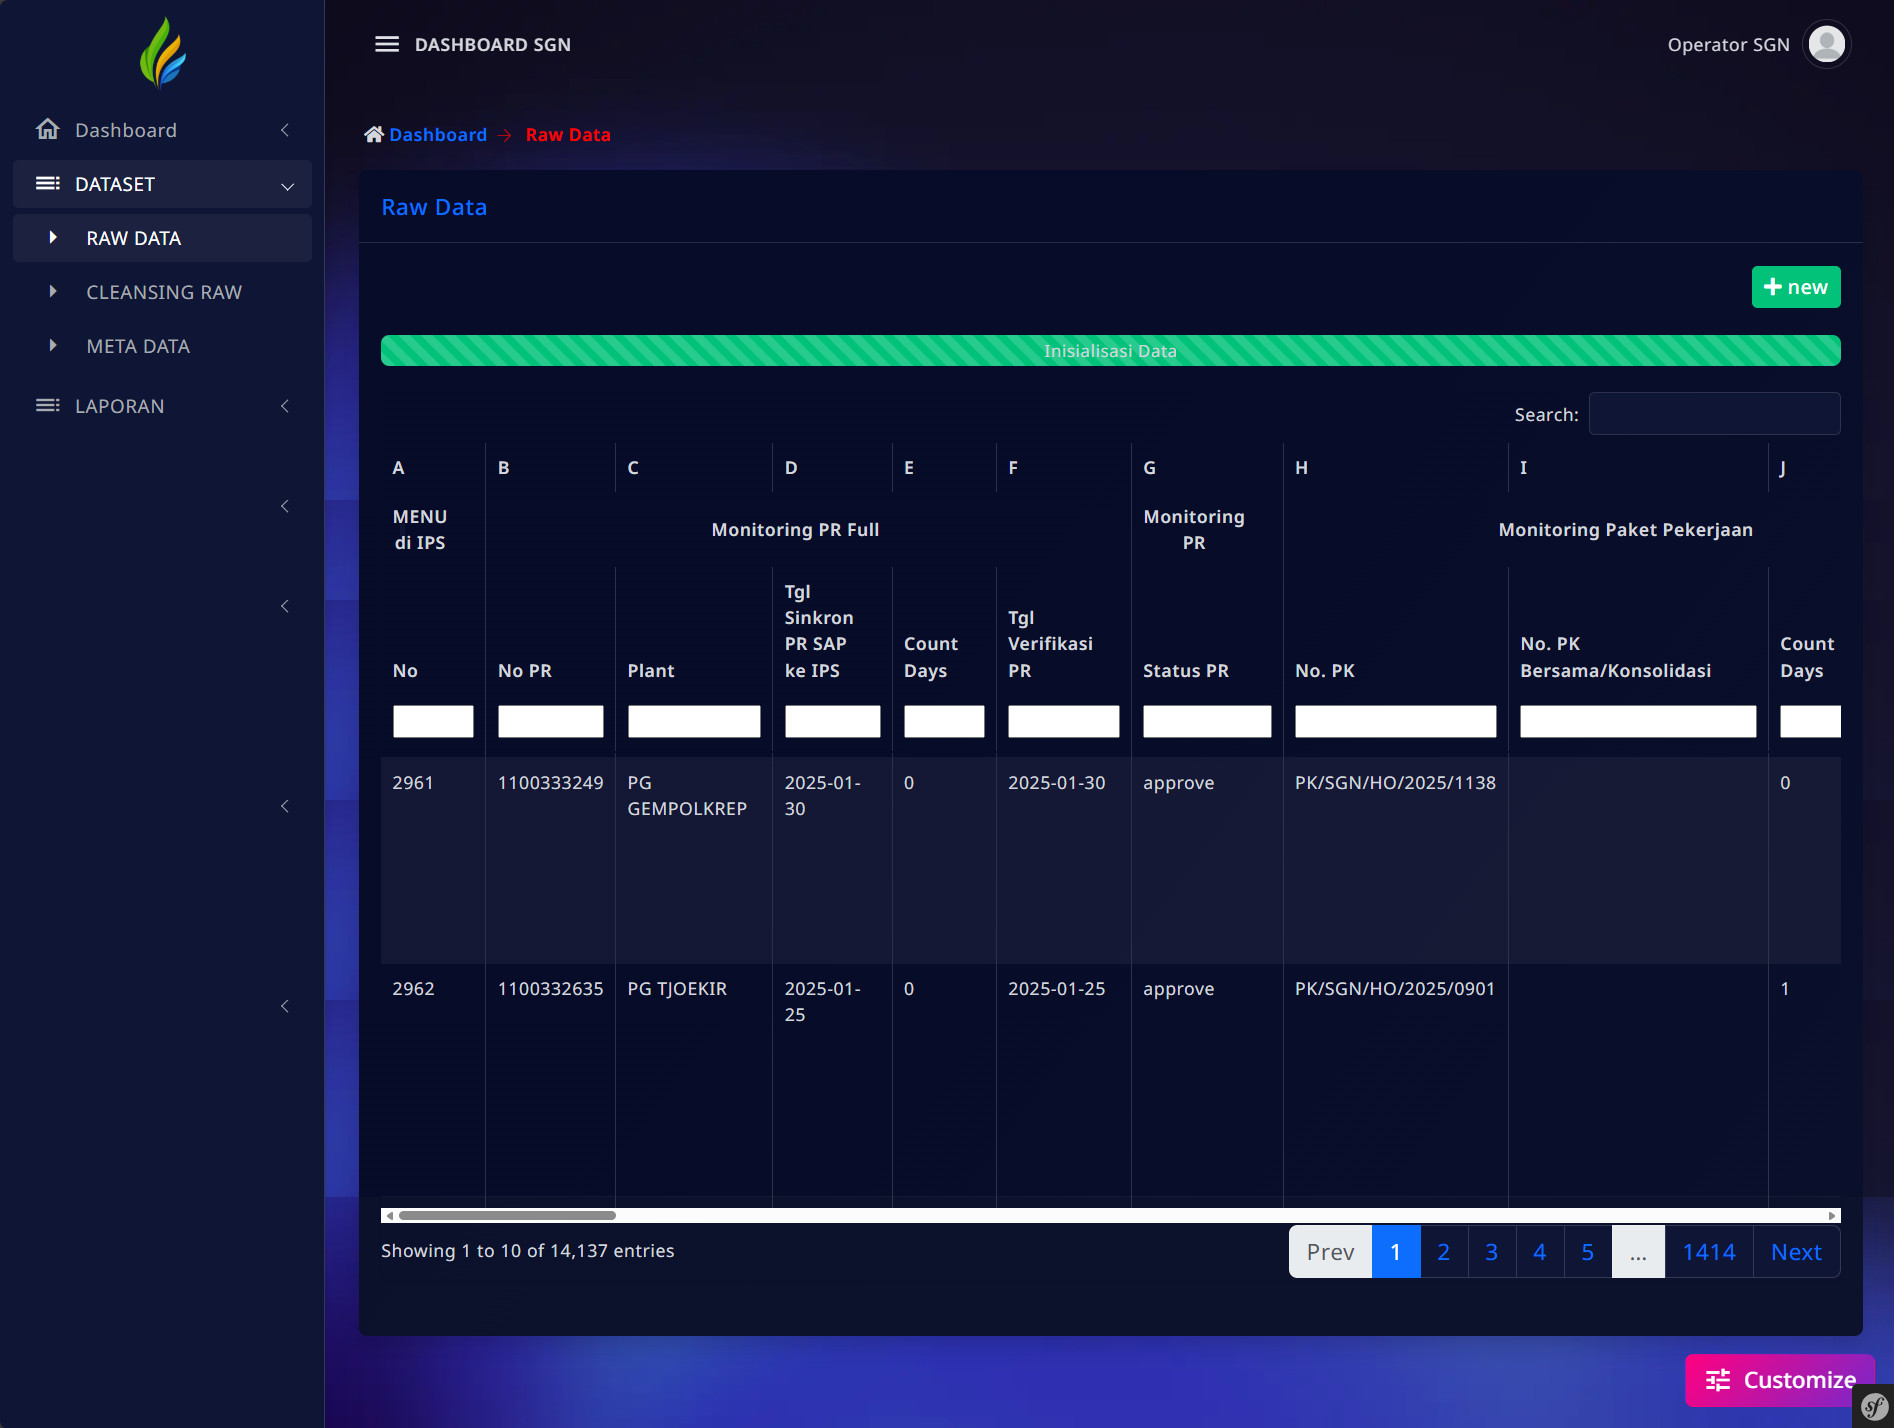The width and height of the screenshot is (1894, 1428).
Task: Select CLEANSING RAW in sidebar
Action: [162, 292]
